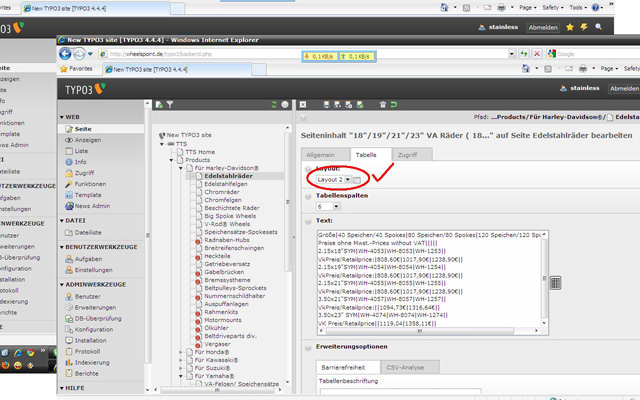Open Favorites in front browser

(x=76, y=69)
